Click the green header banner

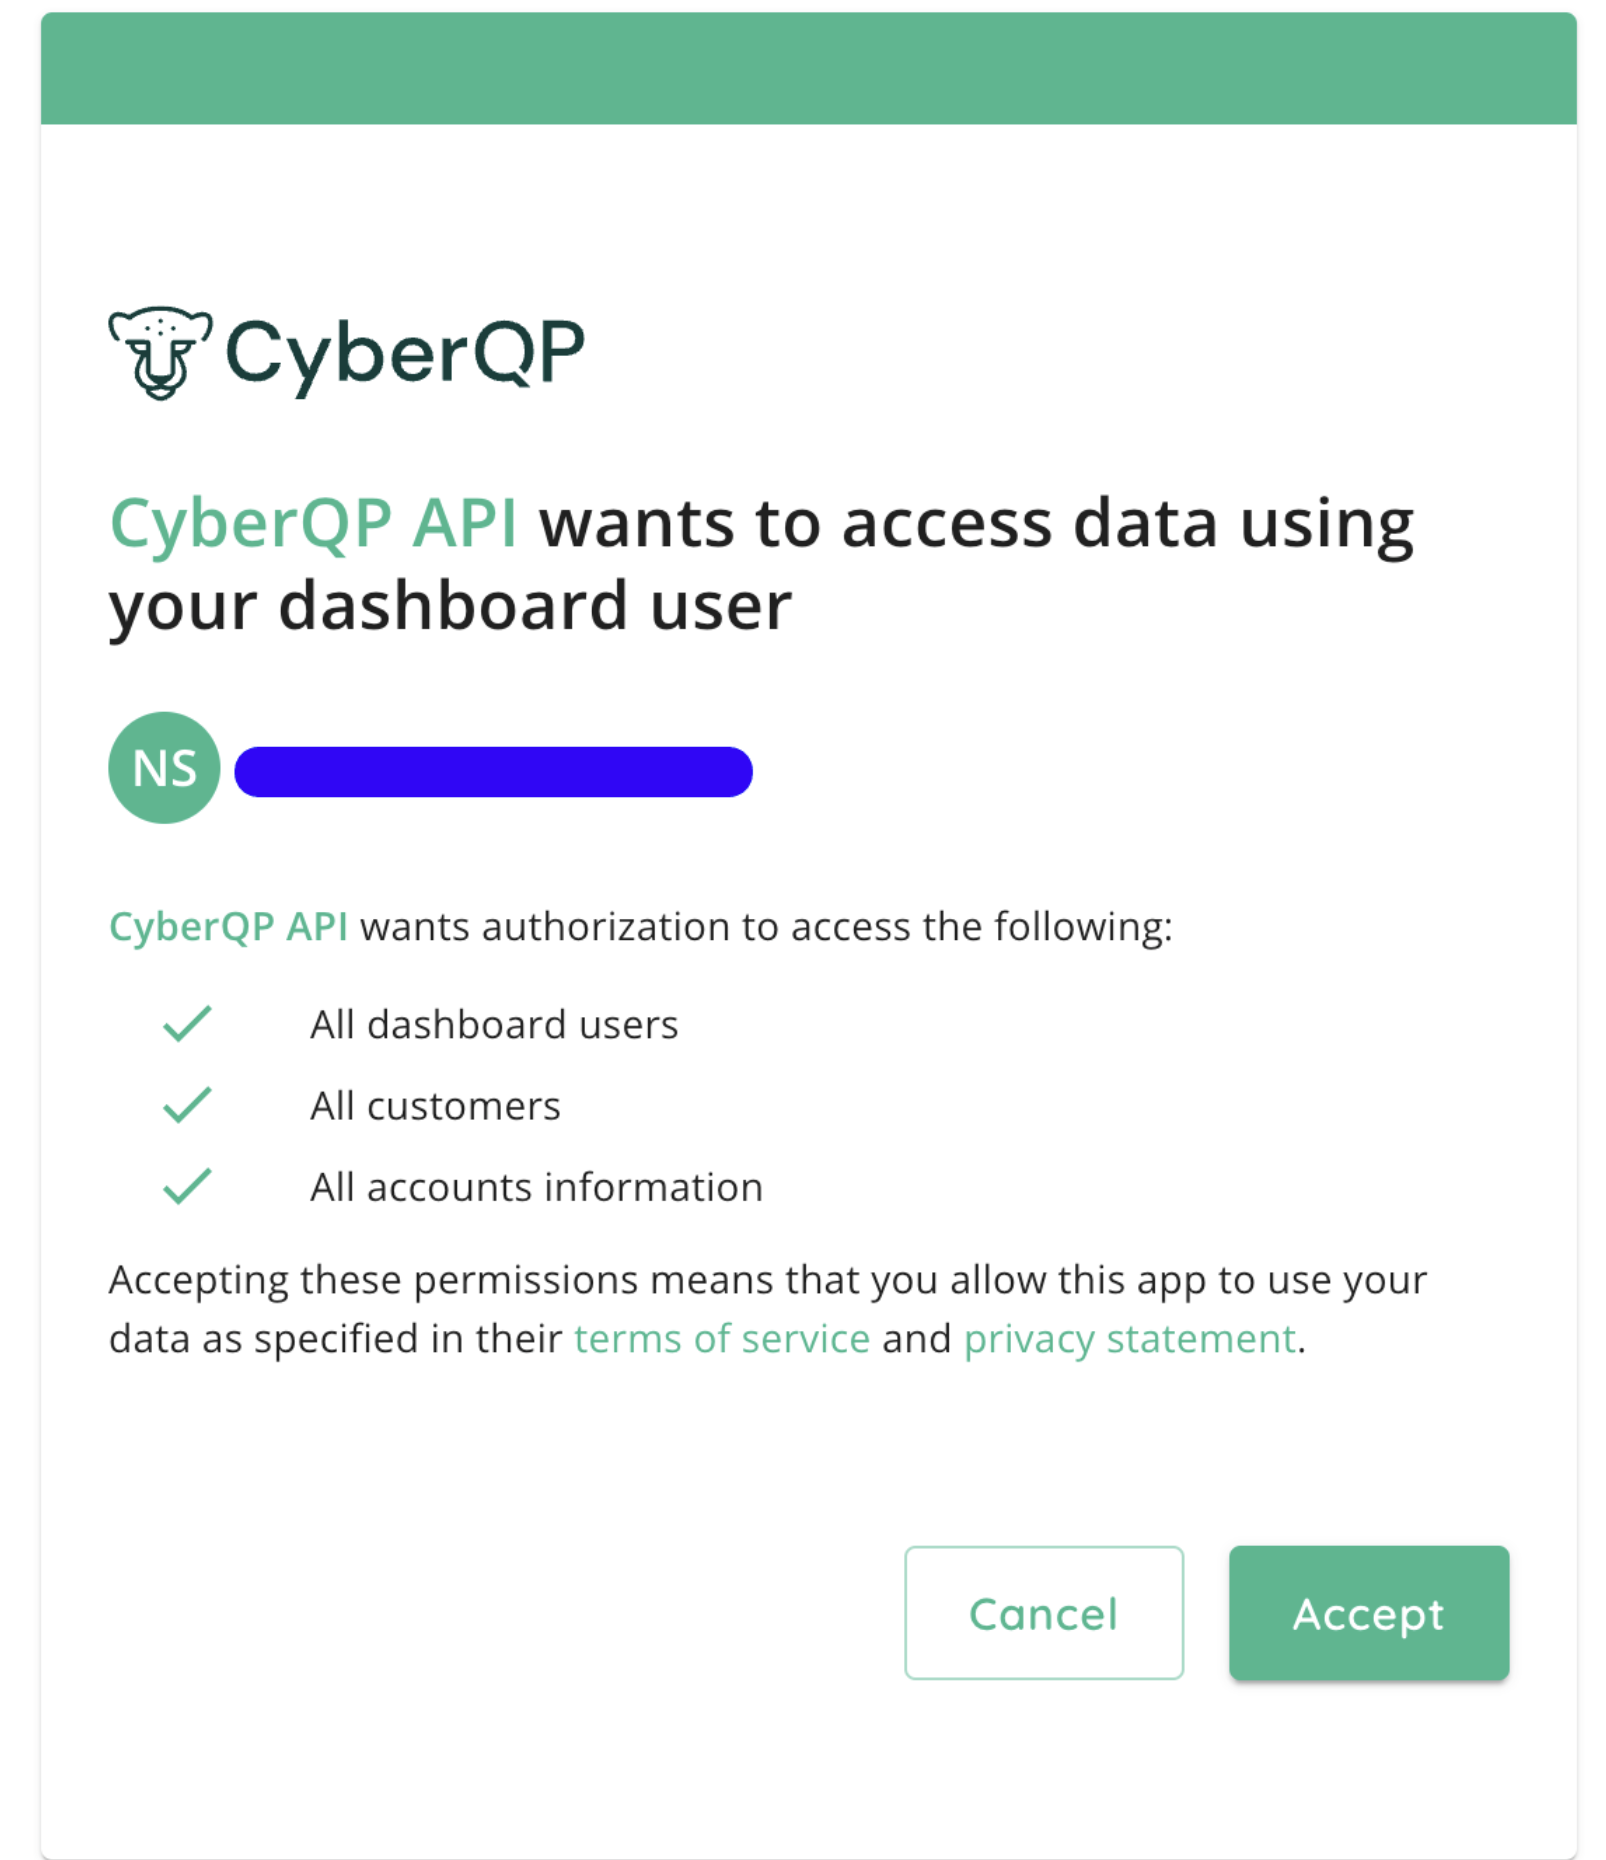(x=808, y=68)
